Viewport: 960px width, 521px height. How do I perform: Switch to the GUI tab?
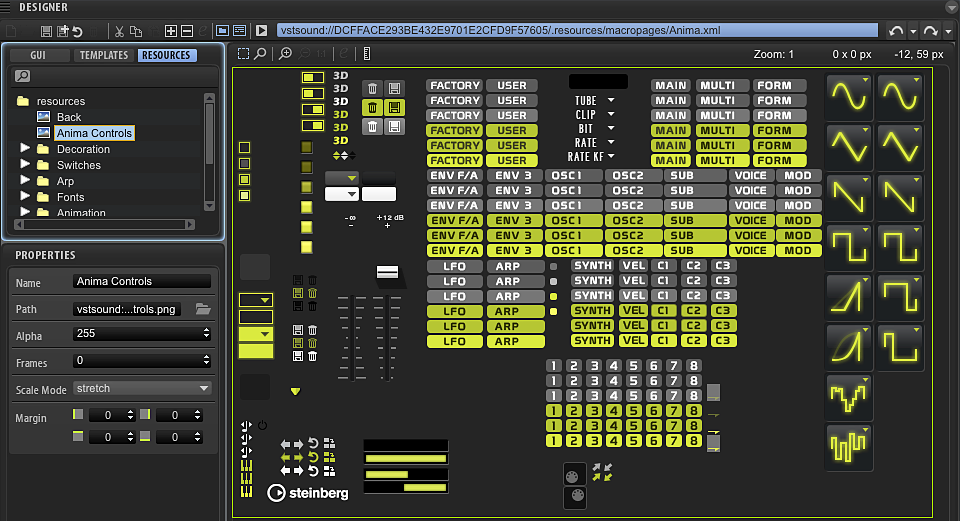pyautogui.click(x=38, y=55)
